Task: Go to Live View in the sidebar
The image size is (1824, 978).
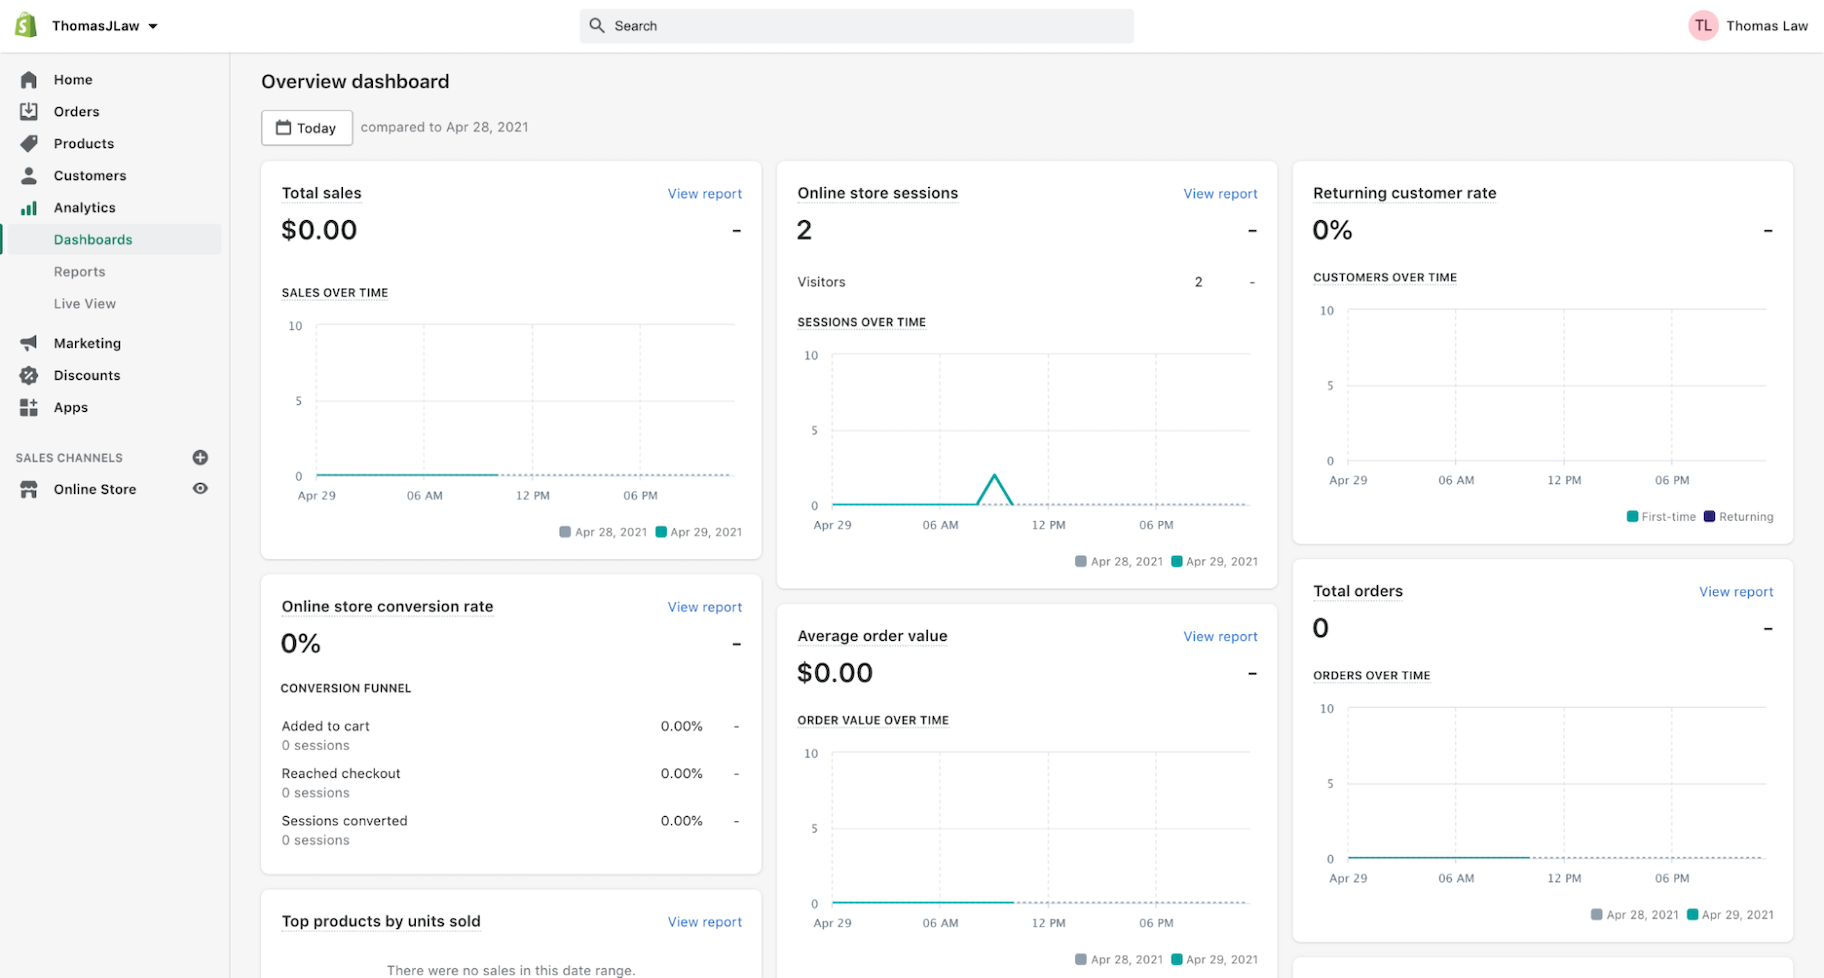Action: click(85, 304)
